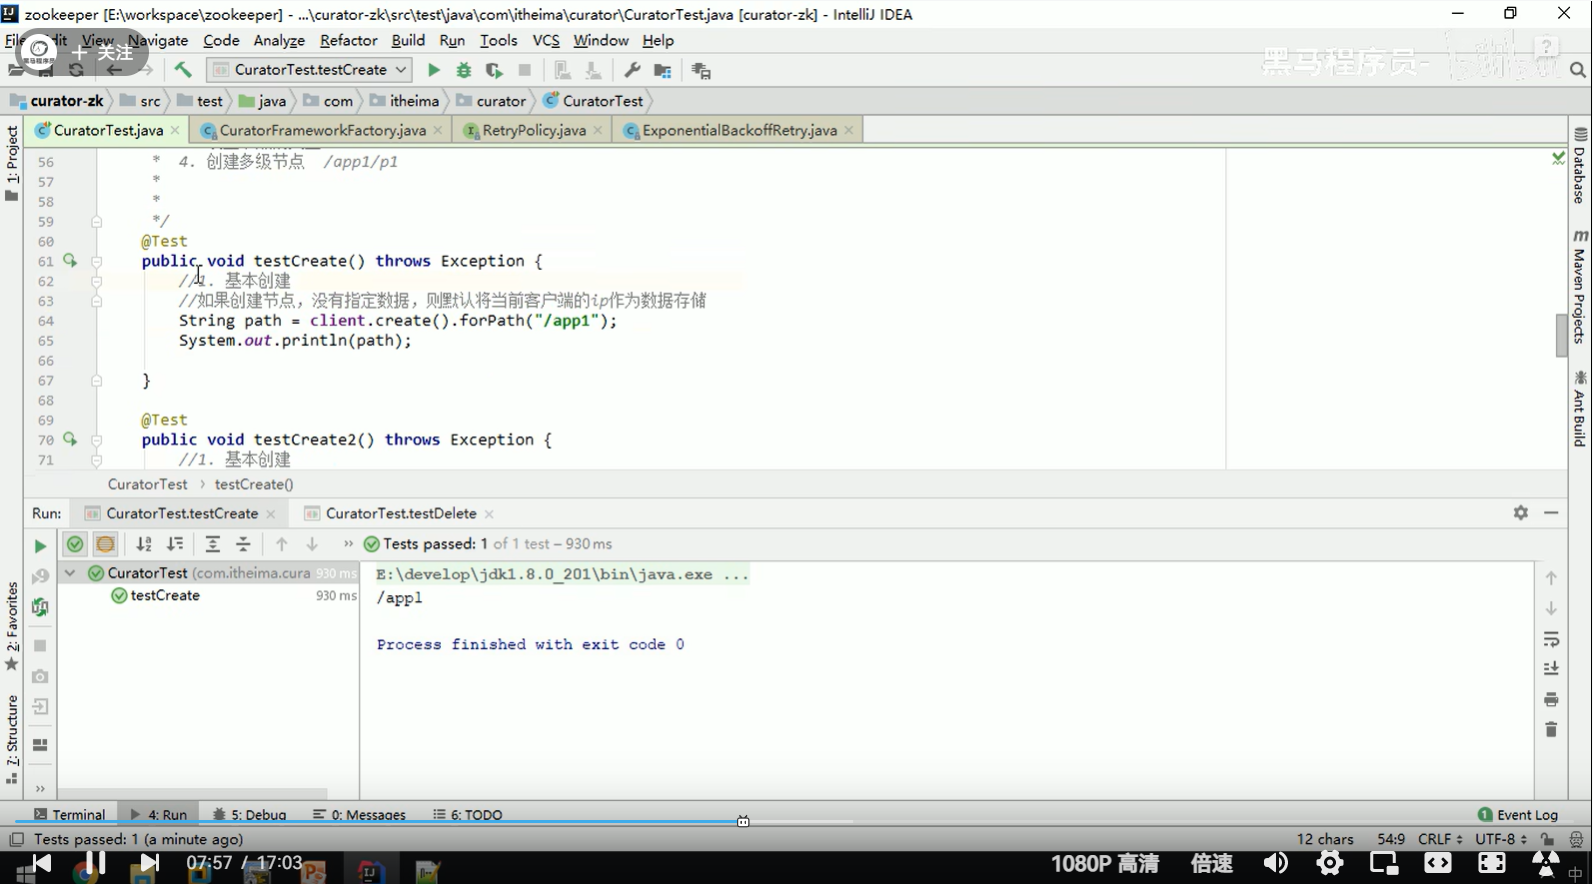Toggle alphabetical sorting of test results
1593x884 pixels.
click(x=144, y=544)
